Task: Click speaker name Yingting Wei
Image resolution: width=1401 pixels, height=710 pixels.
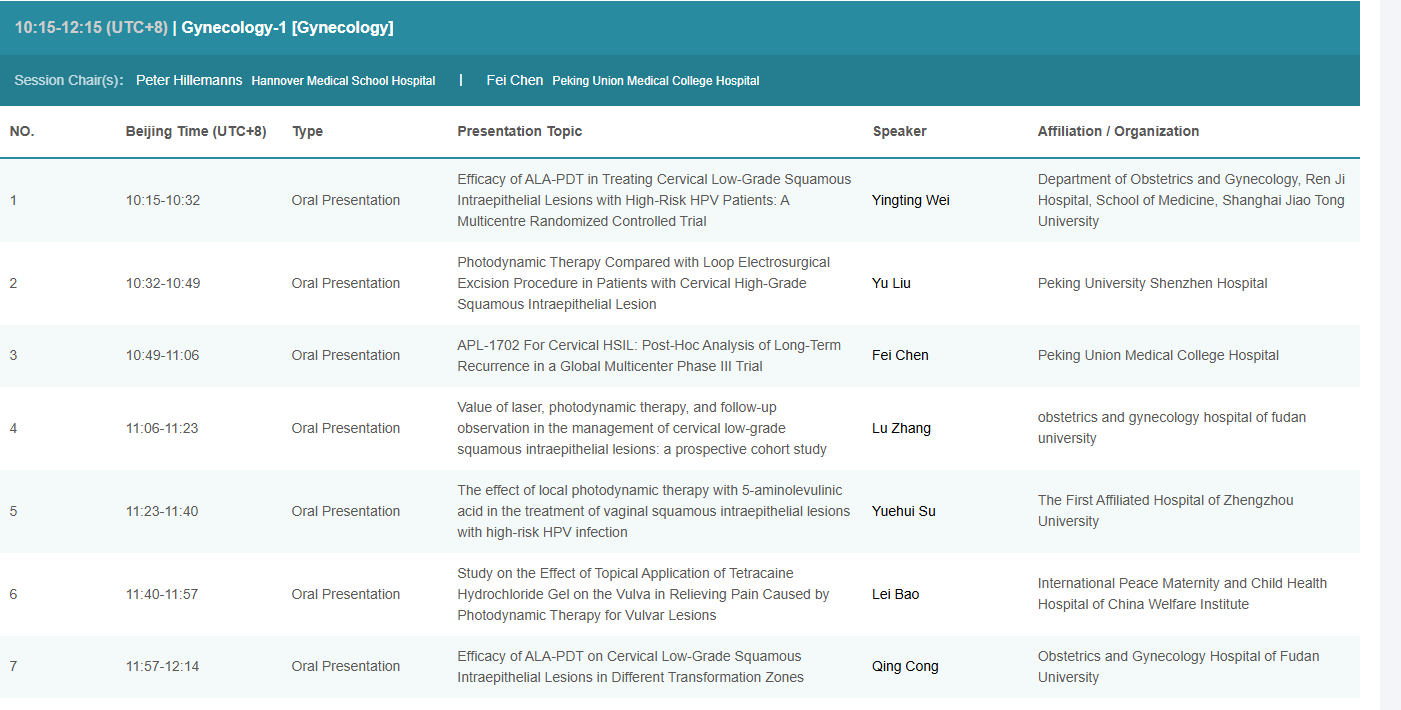Action: [x=911, y=200]
